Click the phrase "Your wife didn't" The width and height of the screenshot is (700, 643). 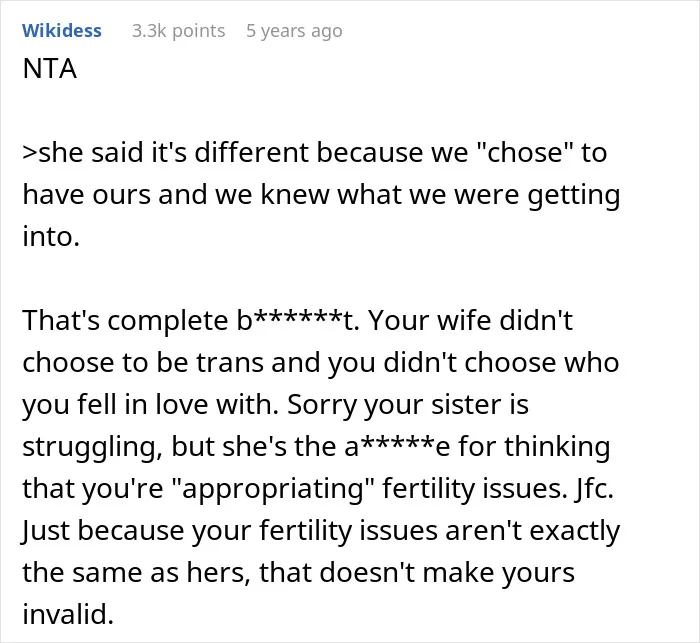[x=470, y=321]
